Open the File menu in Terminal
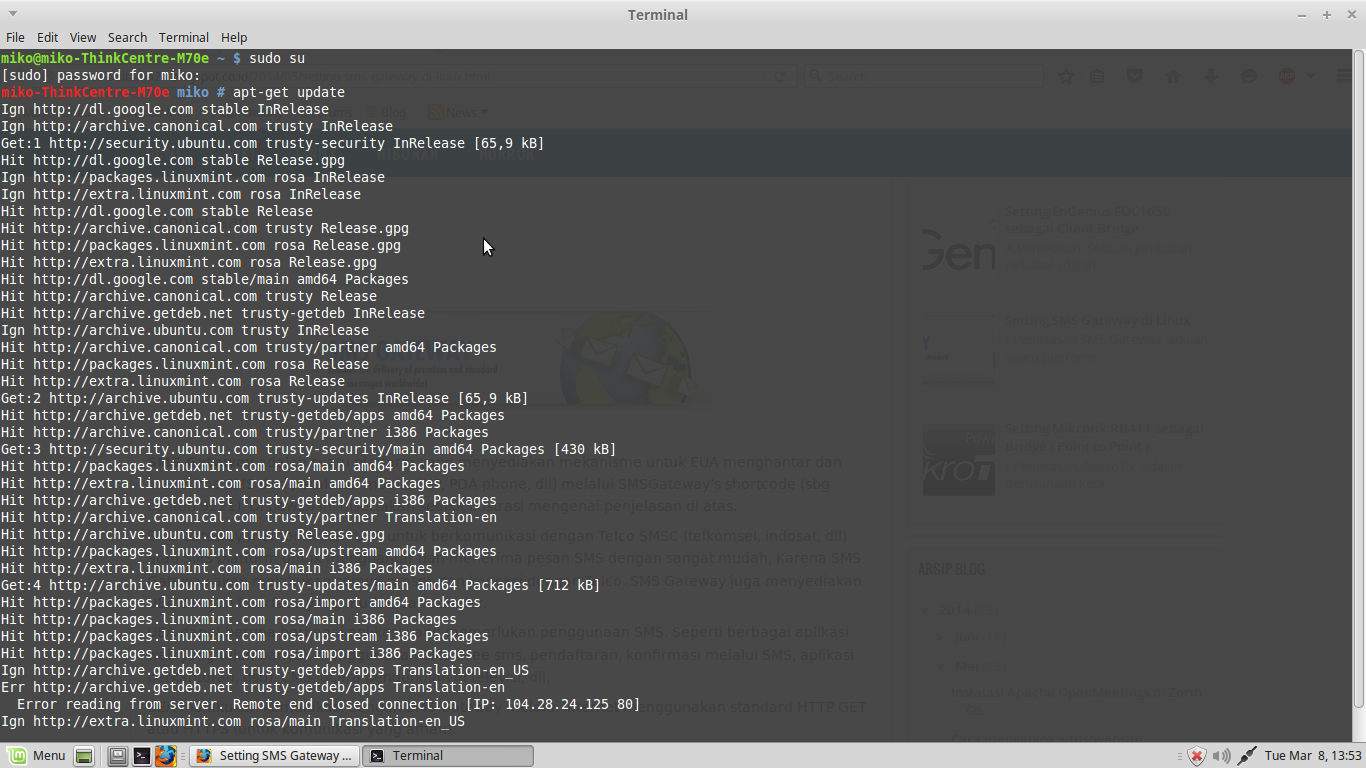 [15, 37]
